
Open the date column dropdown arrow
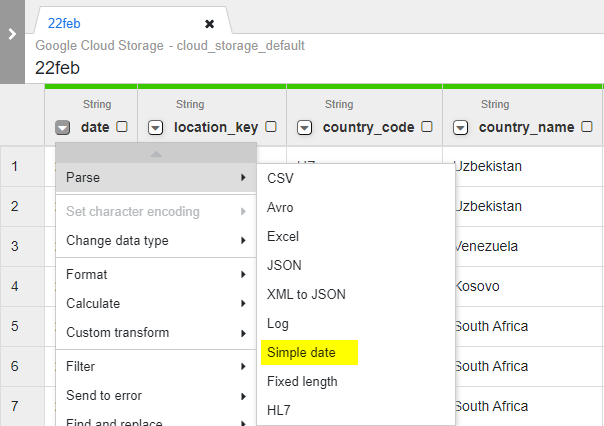coord(63,127)
